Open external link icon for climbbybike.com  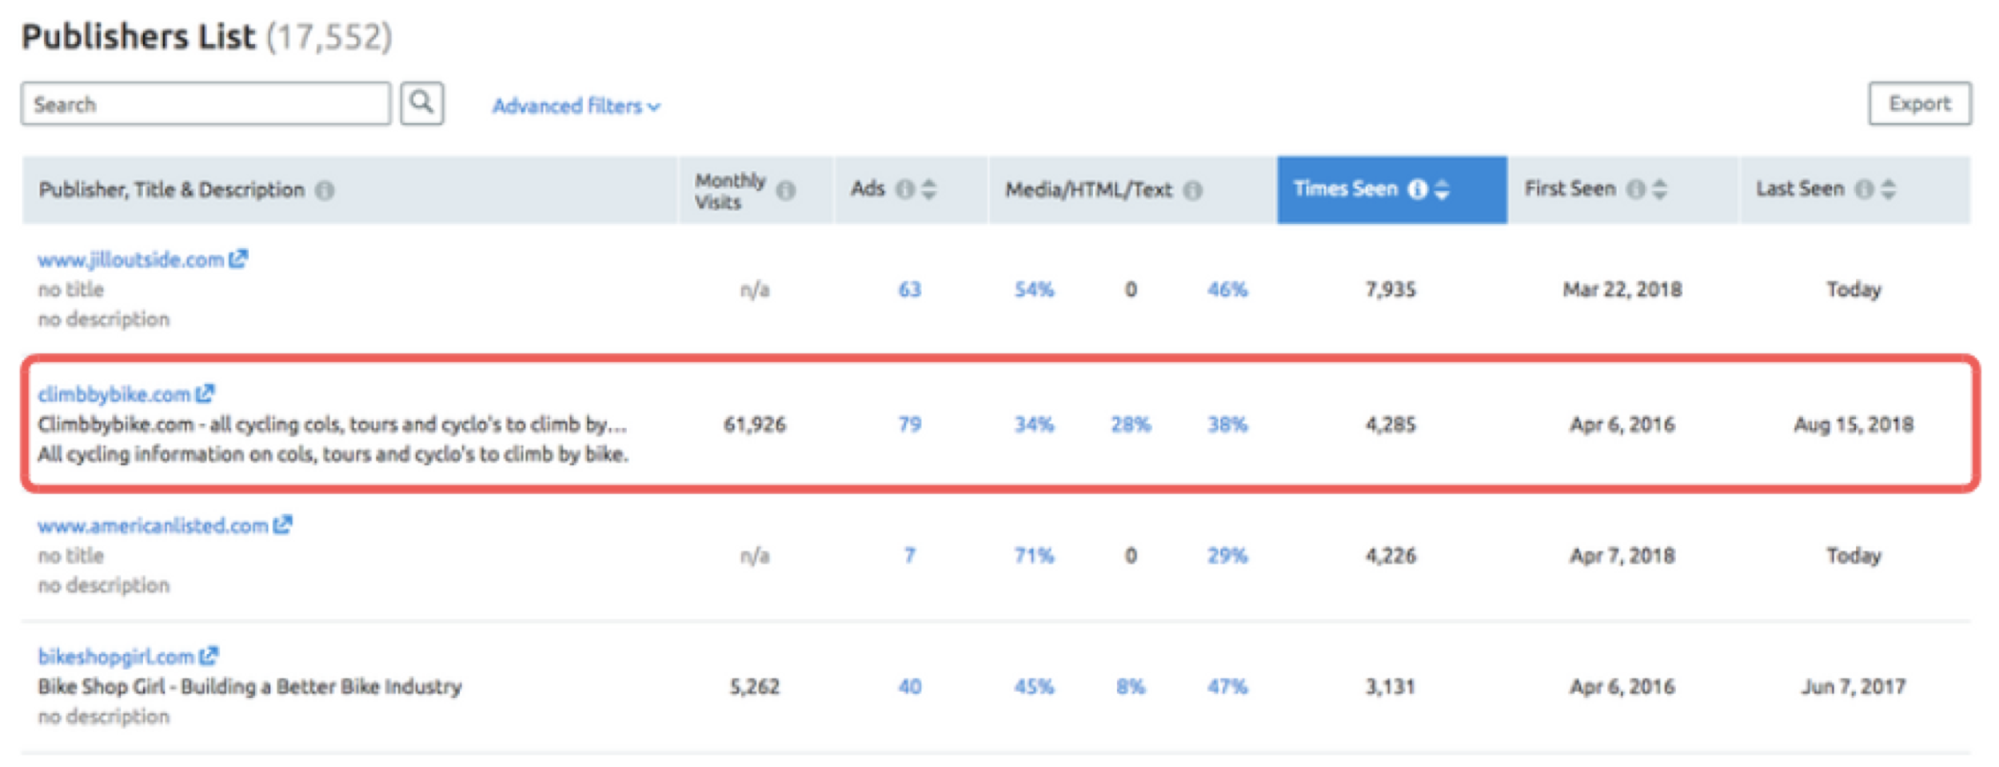(x=205, y=394)
